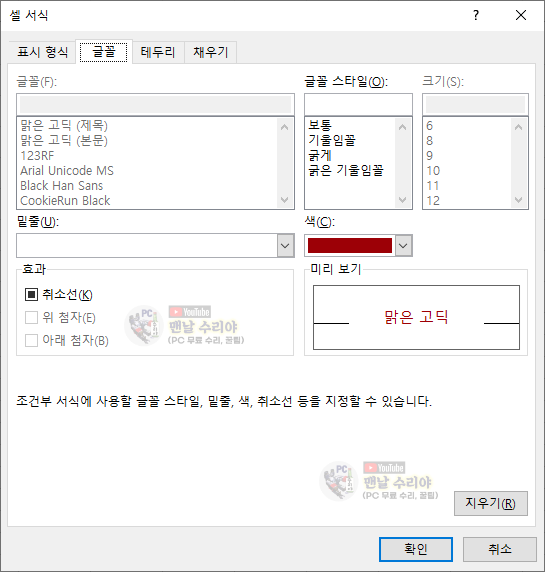Click the size list scroll down arrow

click(x=518, y=200)
